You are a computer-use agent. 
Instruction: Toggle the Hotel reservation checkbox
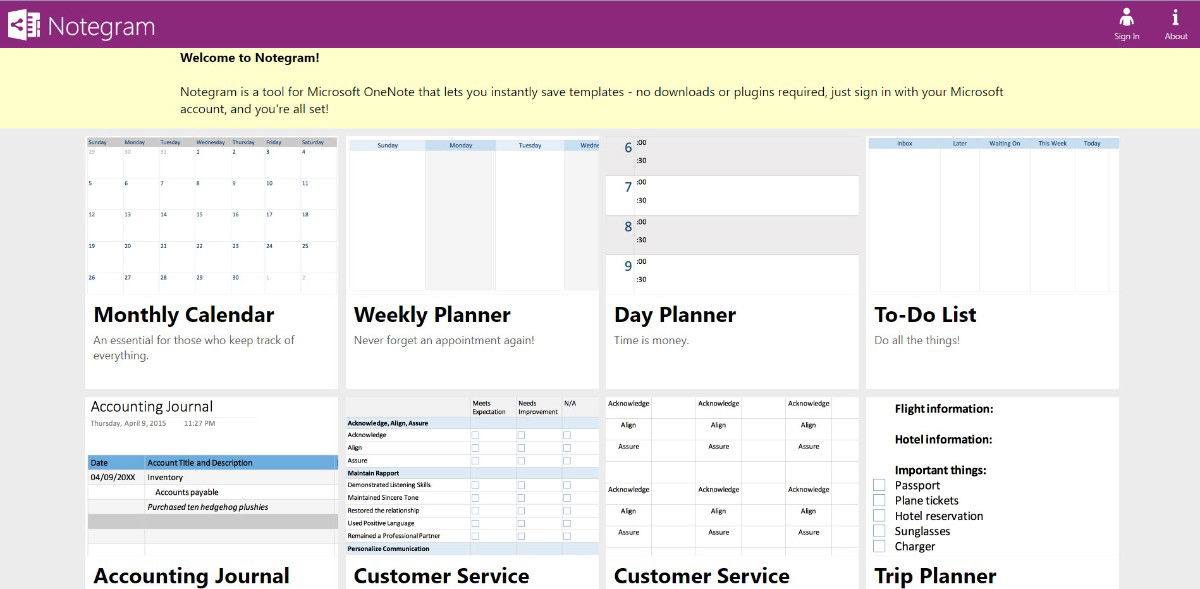879,516
